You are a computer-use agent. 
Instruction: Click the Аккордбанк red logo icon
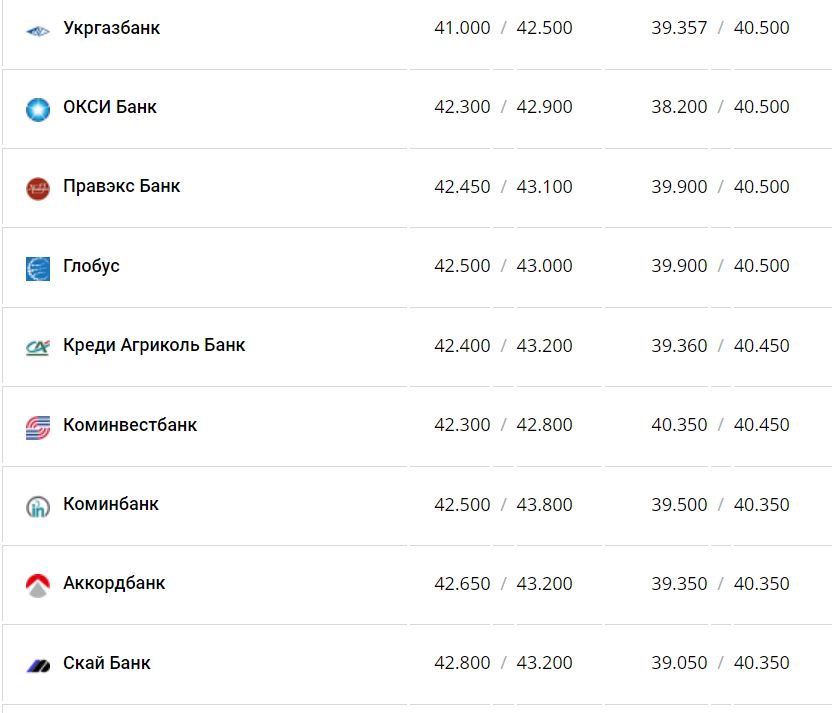tap(38, 585)
